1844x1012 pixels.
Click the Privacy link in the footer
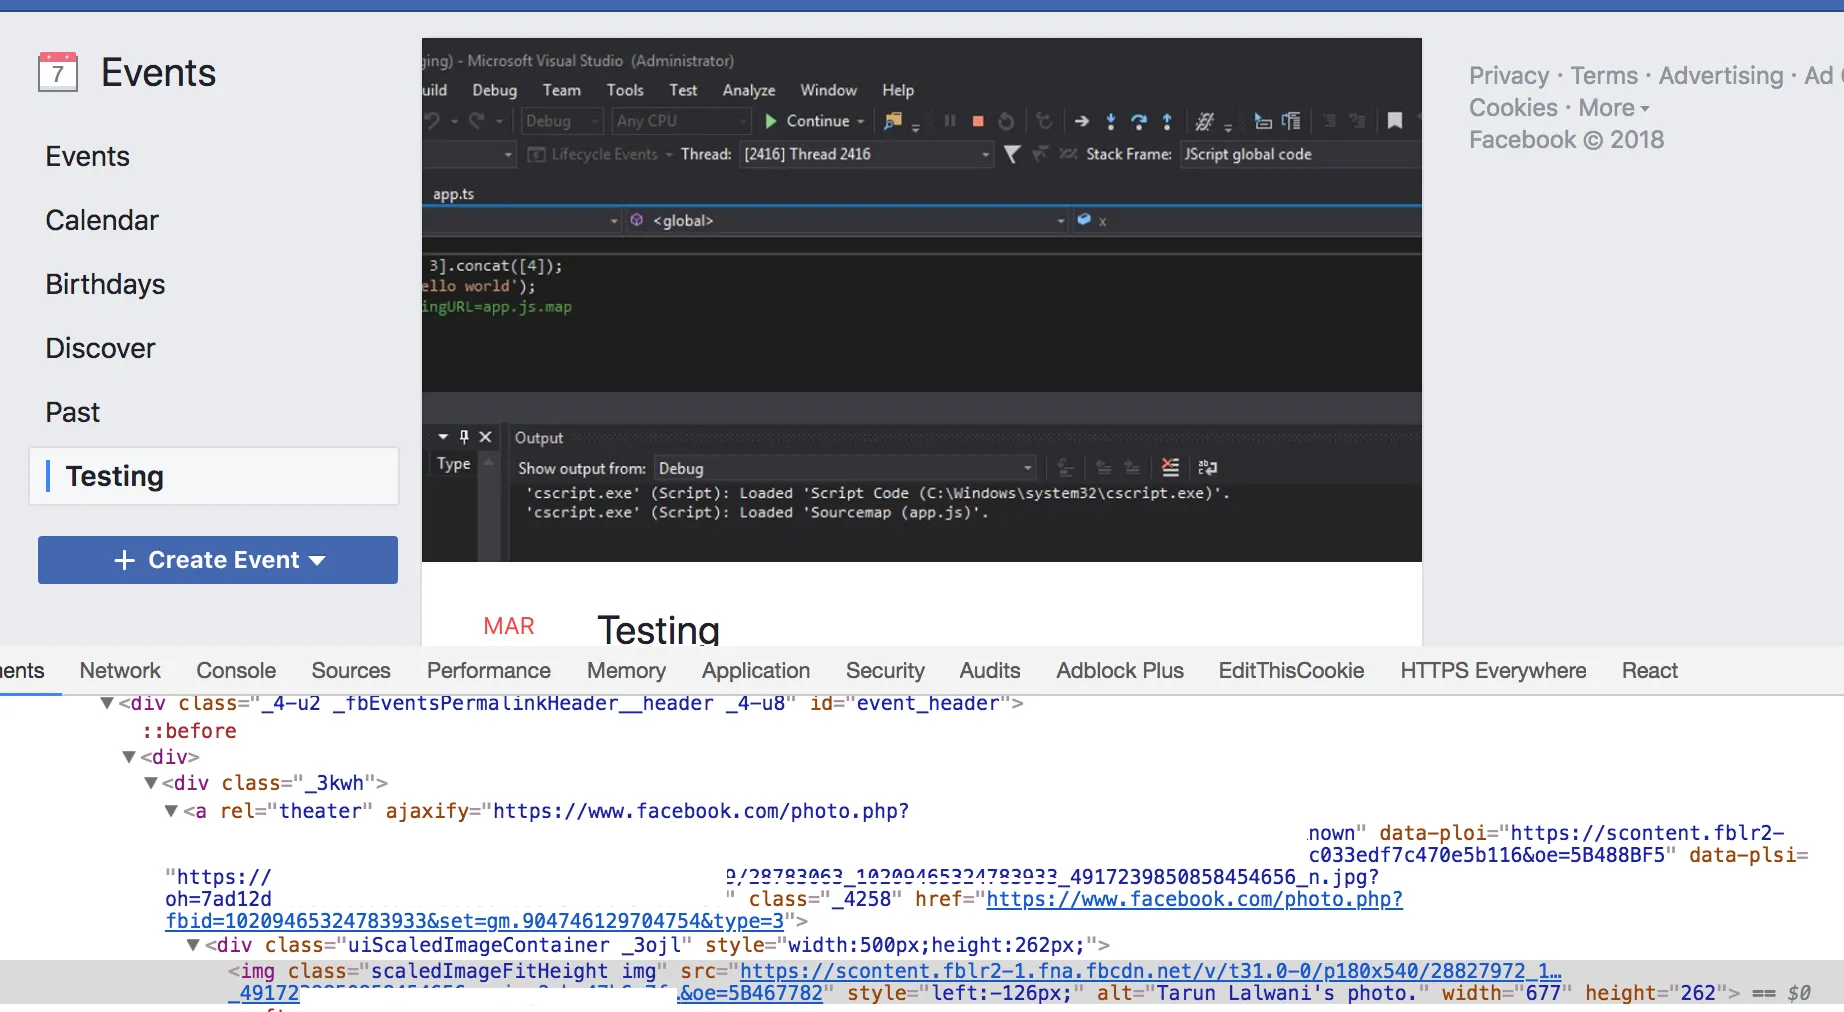click(1509, 76)
